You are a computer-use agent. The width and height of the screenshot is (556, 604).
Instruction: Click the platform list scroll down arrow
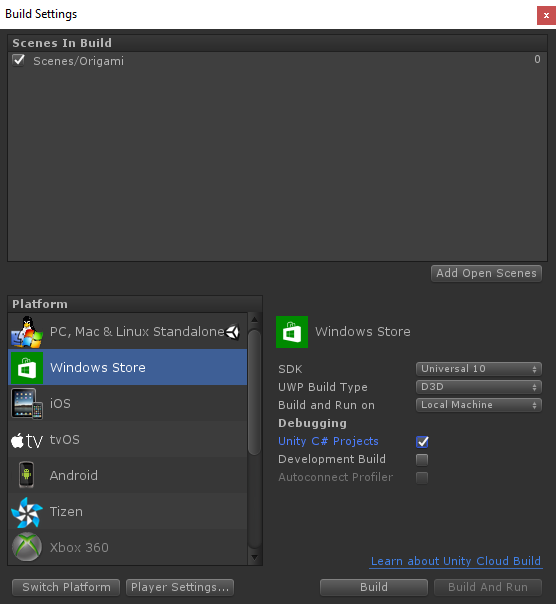pos(254,557)
